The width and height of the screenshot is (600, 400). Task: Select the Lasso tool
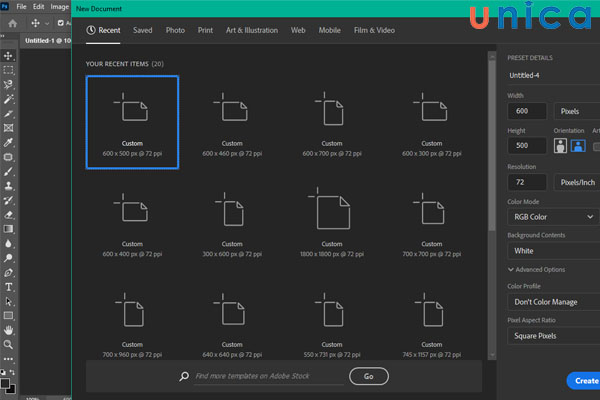point(8,85)
